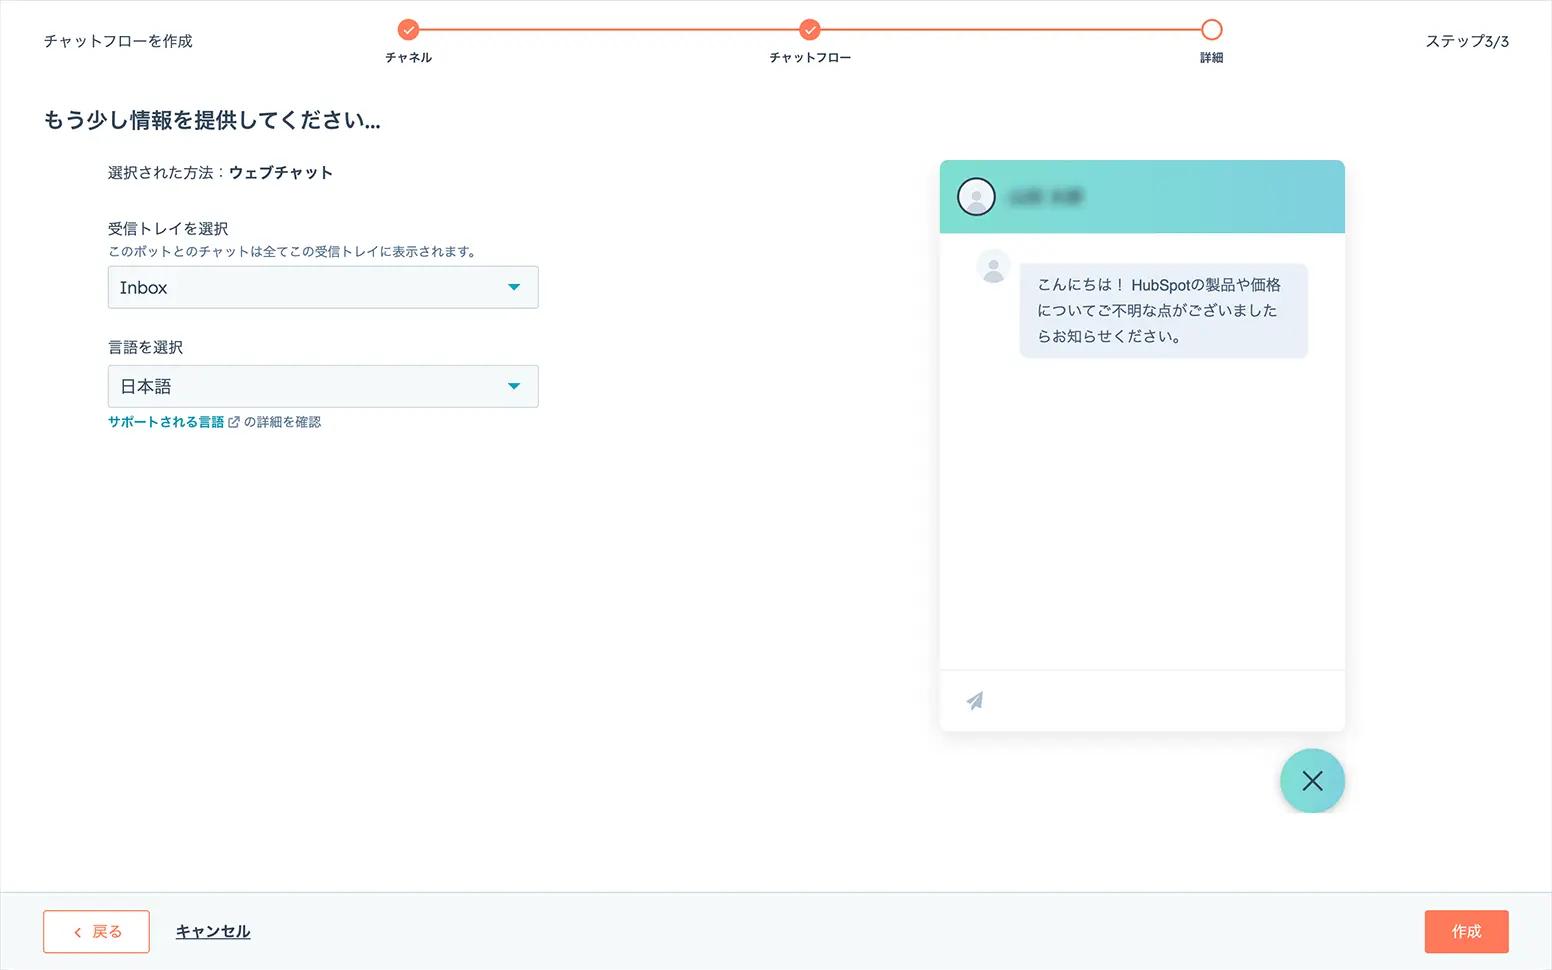The height and width of the screenshot is (970, 1552).
Task: Open the サポートされる言語 link
Action: [x=166, y=422]
